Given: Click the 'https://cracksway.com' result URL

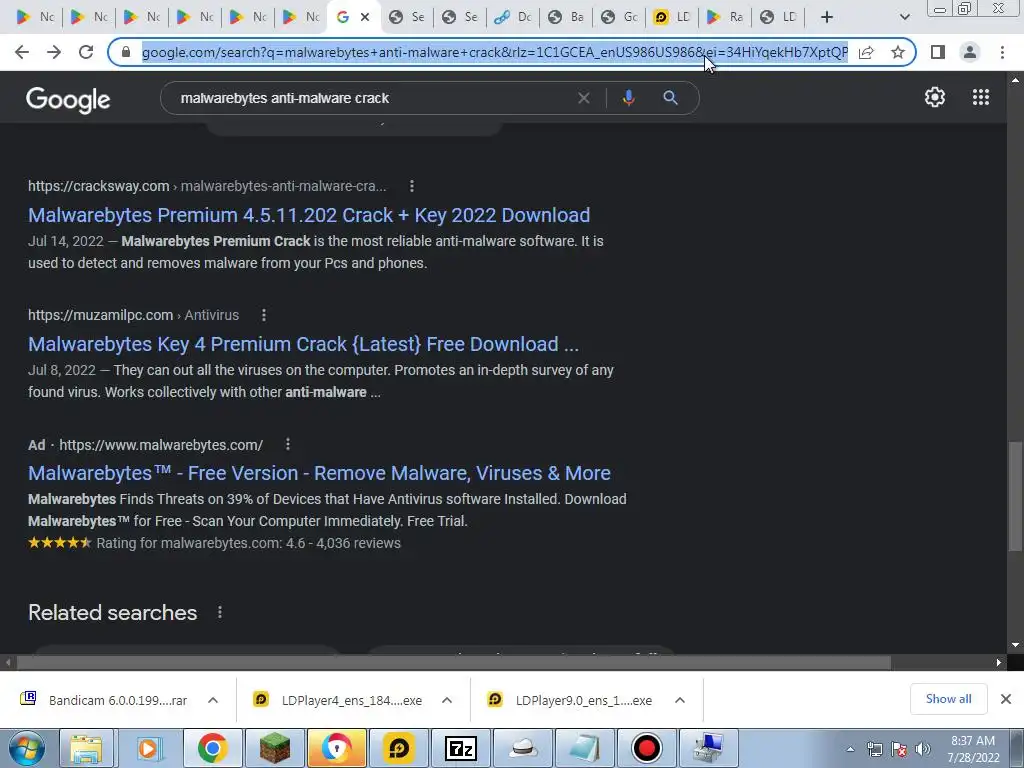Looking at the screenshot, I should point(99,186).
